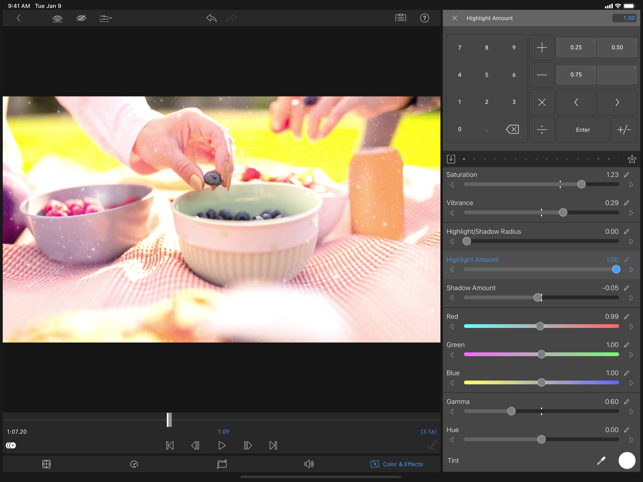Viewport: 643px width, 482px height.
Task: Expand the effects list options dropdown
Action: click(x=105, y=18)
